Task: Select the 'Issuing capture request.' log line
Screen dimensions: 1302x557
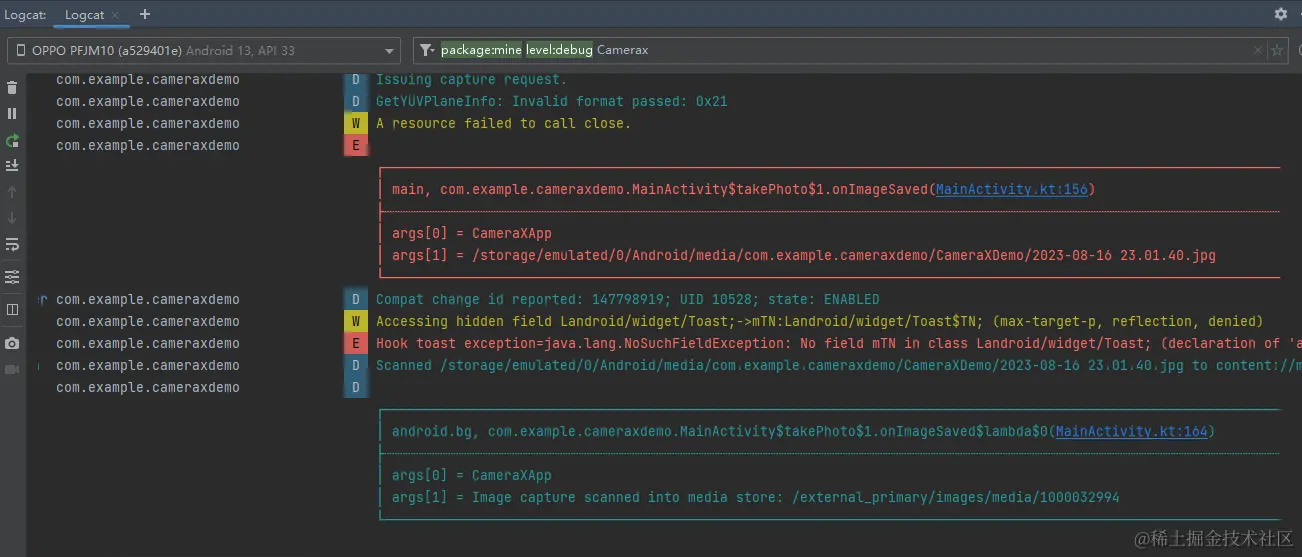Action: click(471, 79)
